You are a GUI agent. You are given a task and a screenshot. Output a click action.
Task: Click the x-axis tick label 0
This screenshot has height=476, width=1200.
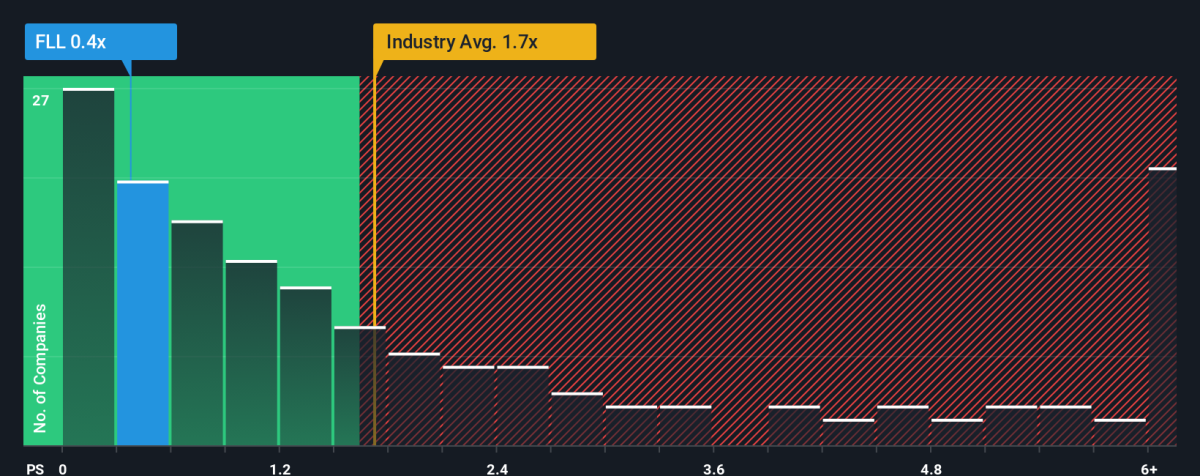(64, 469)
